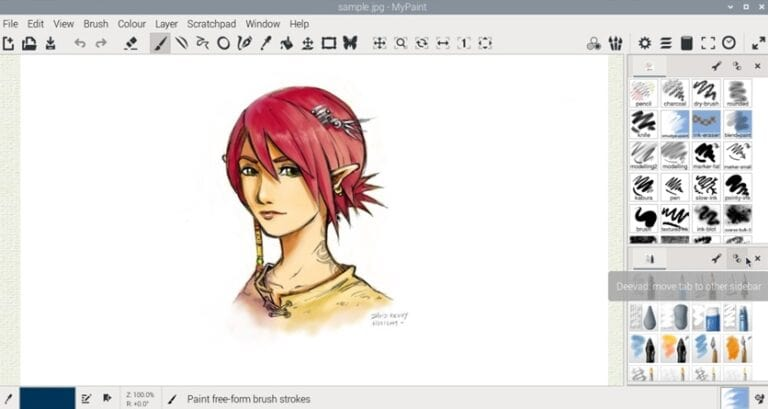Undo the last stroke

tap(80, 43)
